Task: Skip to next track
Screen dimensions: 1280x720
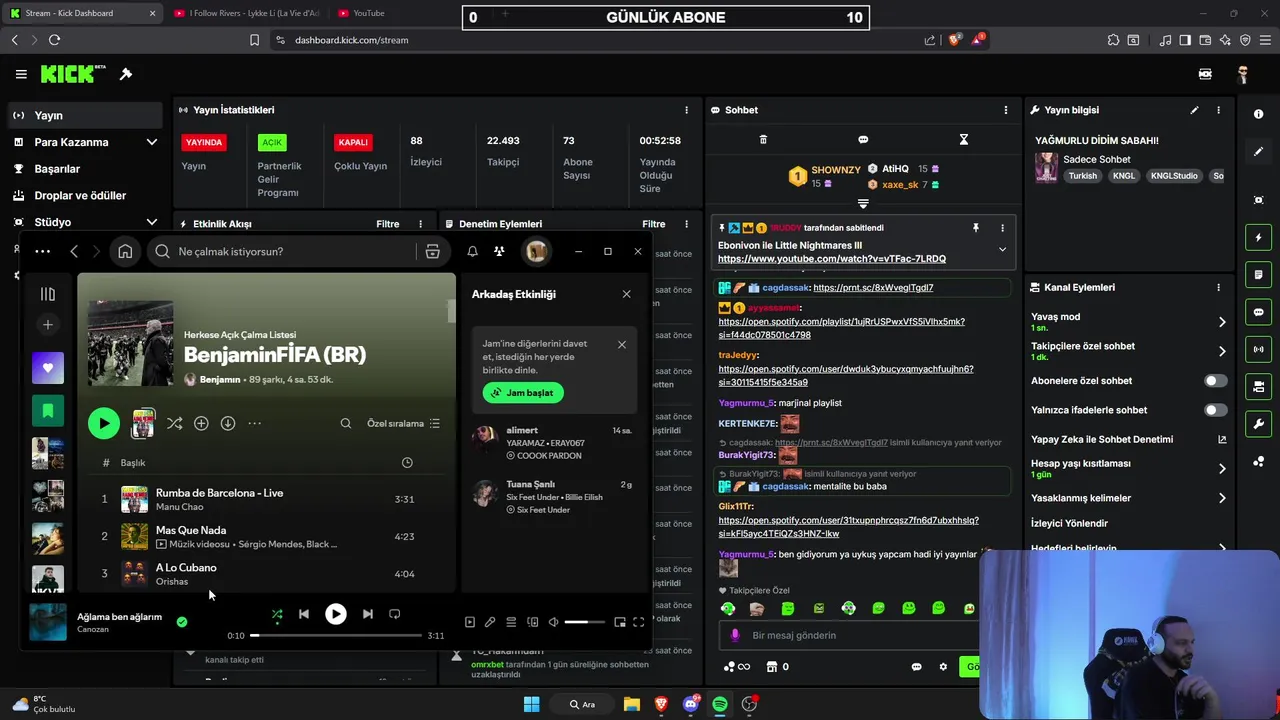Action: click(367, 614)
